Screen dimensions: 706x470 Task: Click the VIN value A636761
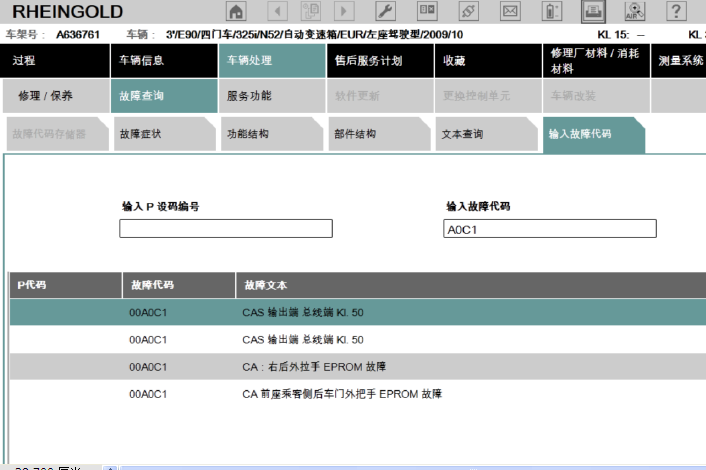[x=78, y=35]
